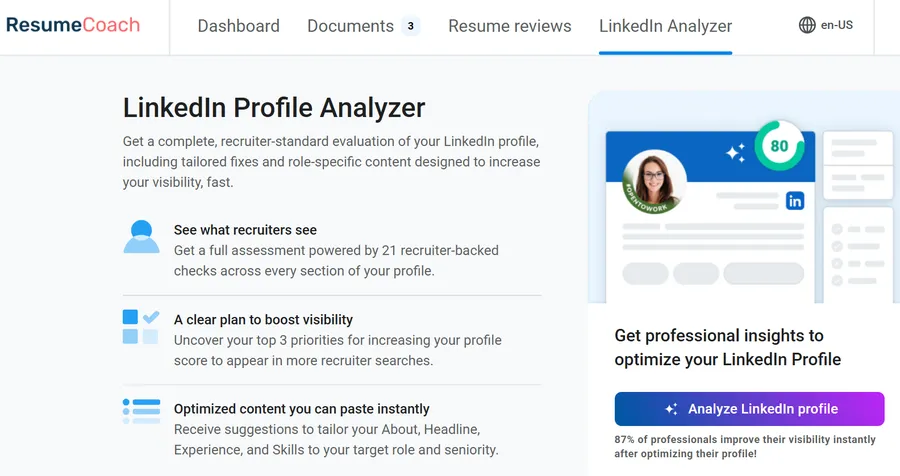Click the LinkedIn logo on profile card
The width and height of the screenshot is (900, 476).
pos(795,201)
